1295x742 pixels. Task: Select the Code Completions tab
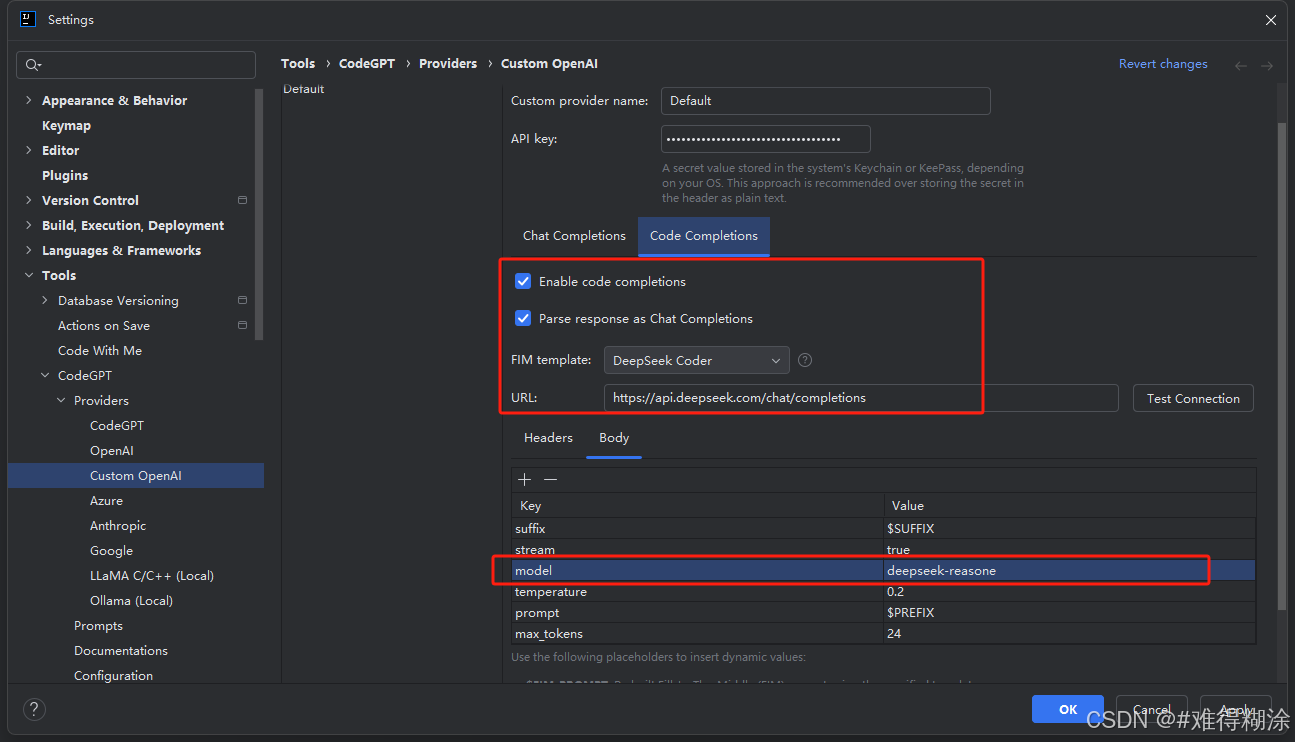click(704, 236)
